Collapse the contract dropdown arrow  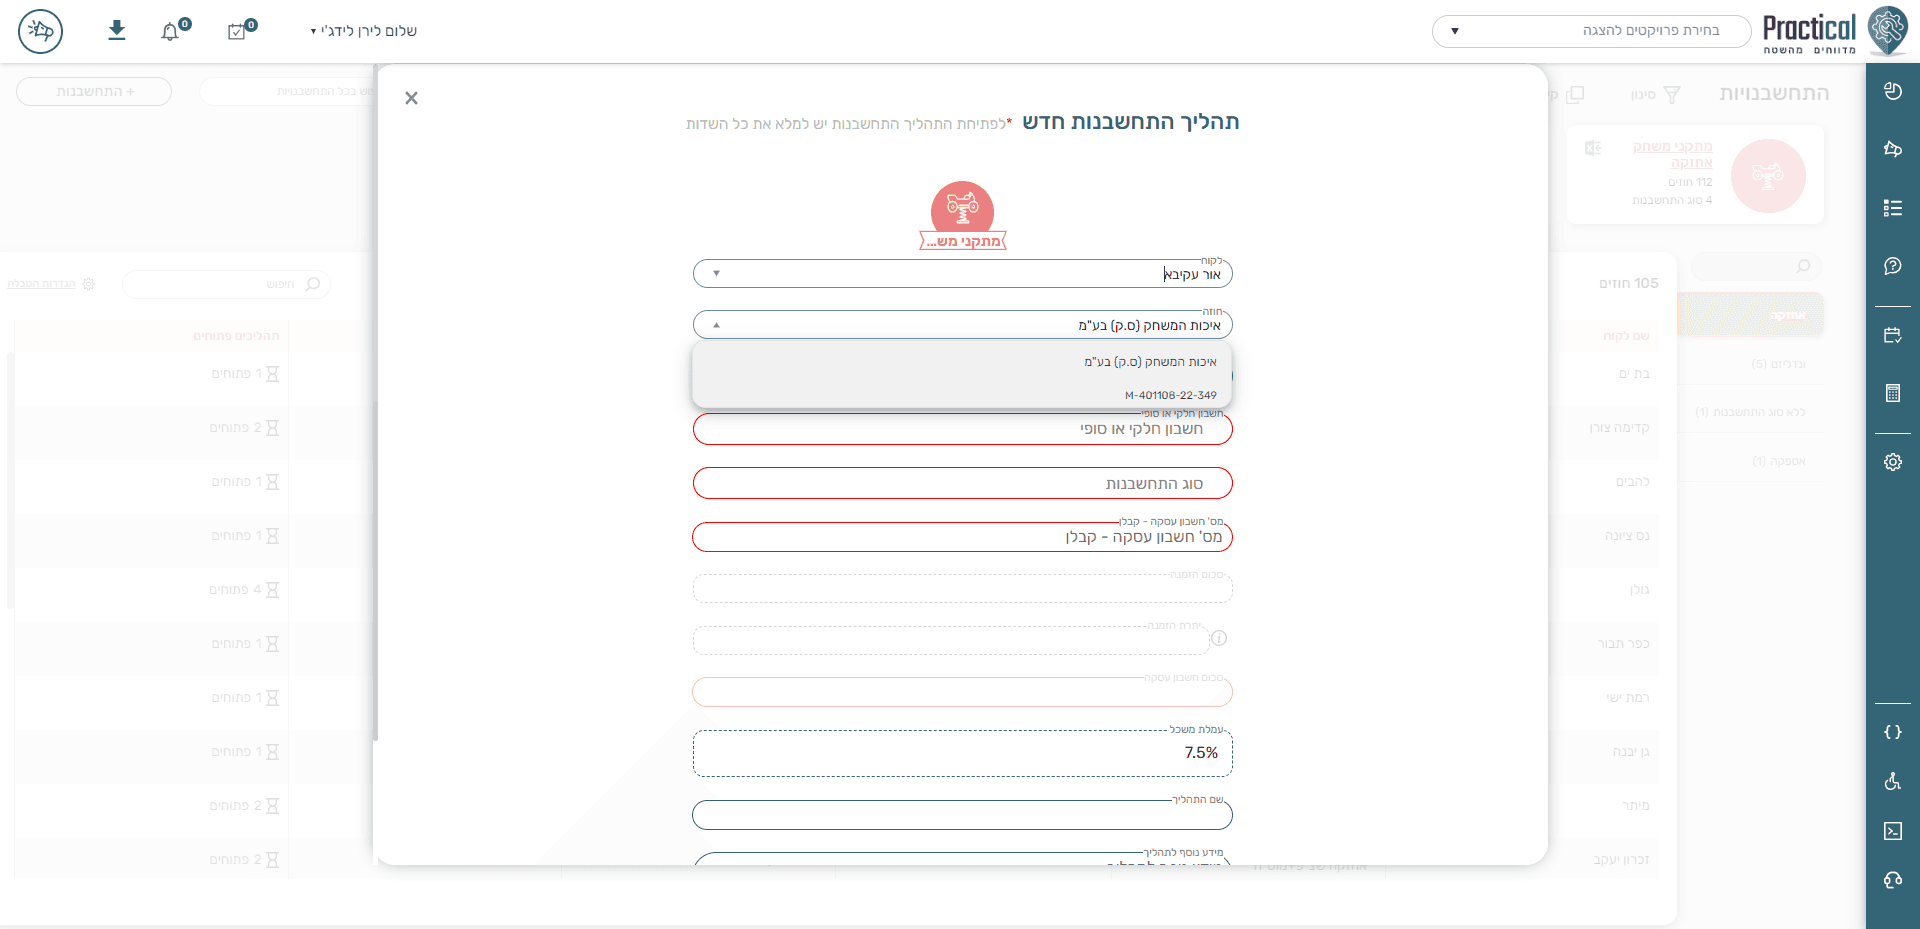pos(716,325)
